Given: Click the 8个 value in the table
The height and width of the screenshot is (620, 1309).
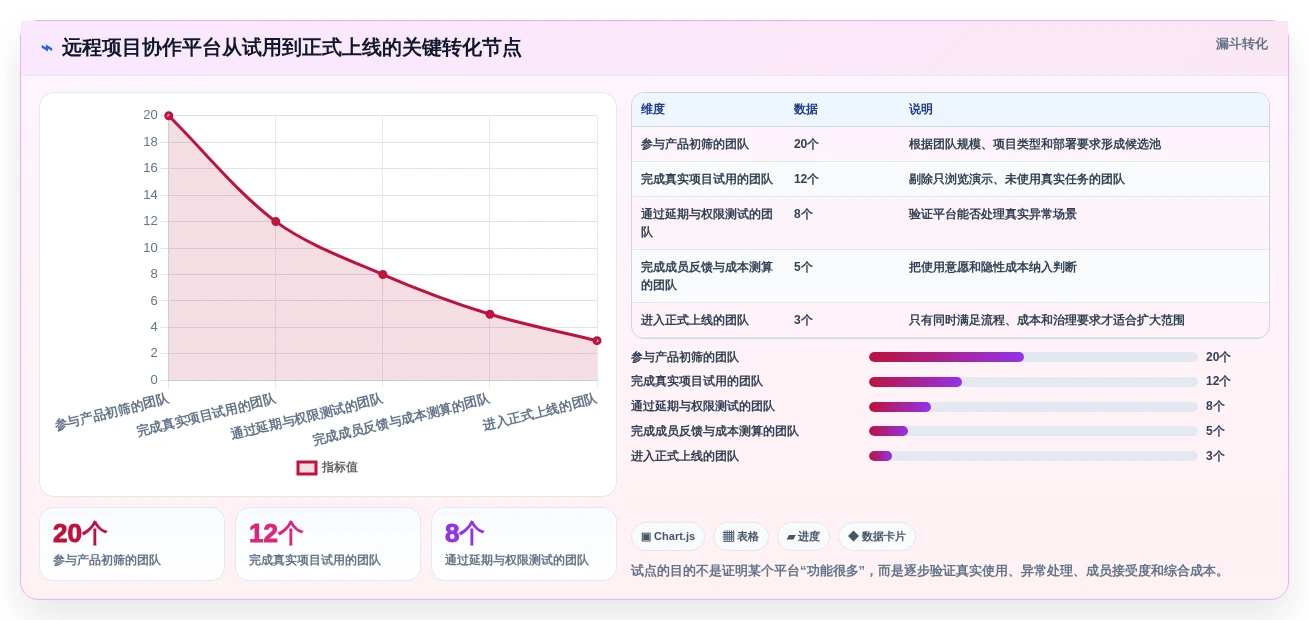Looking at the screenshot, I should pyautogui.click(x=803, y=214).
